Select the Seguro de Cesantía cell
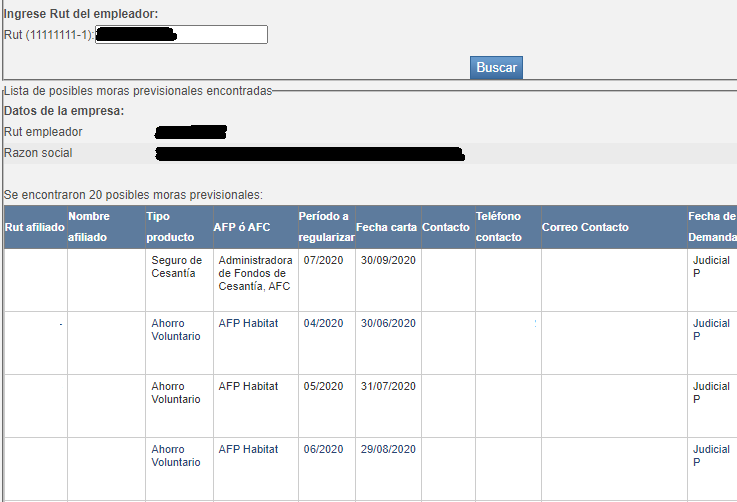The image size is (737, 502). click(x=177, y=267)
